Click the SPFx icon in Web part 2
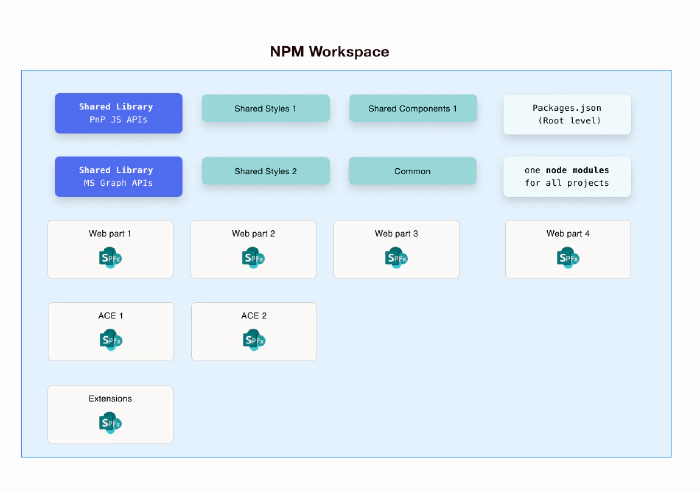The width and height of the screenshot is (700, 491). (x=253, y=257)
